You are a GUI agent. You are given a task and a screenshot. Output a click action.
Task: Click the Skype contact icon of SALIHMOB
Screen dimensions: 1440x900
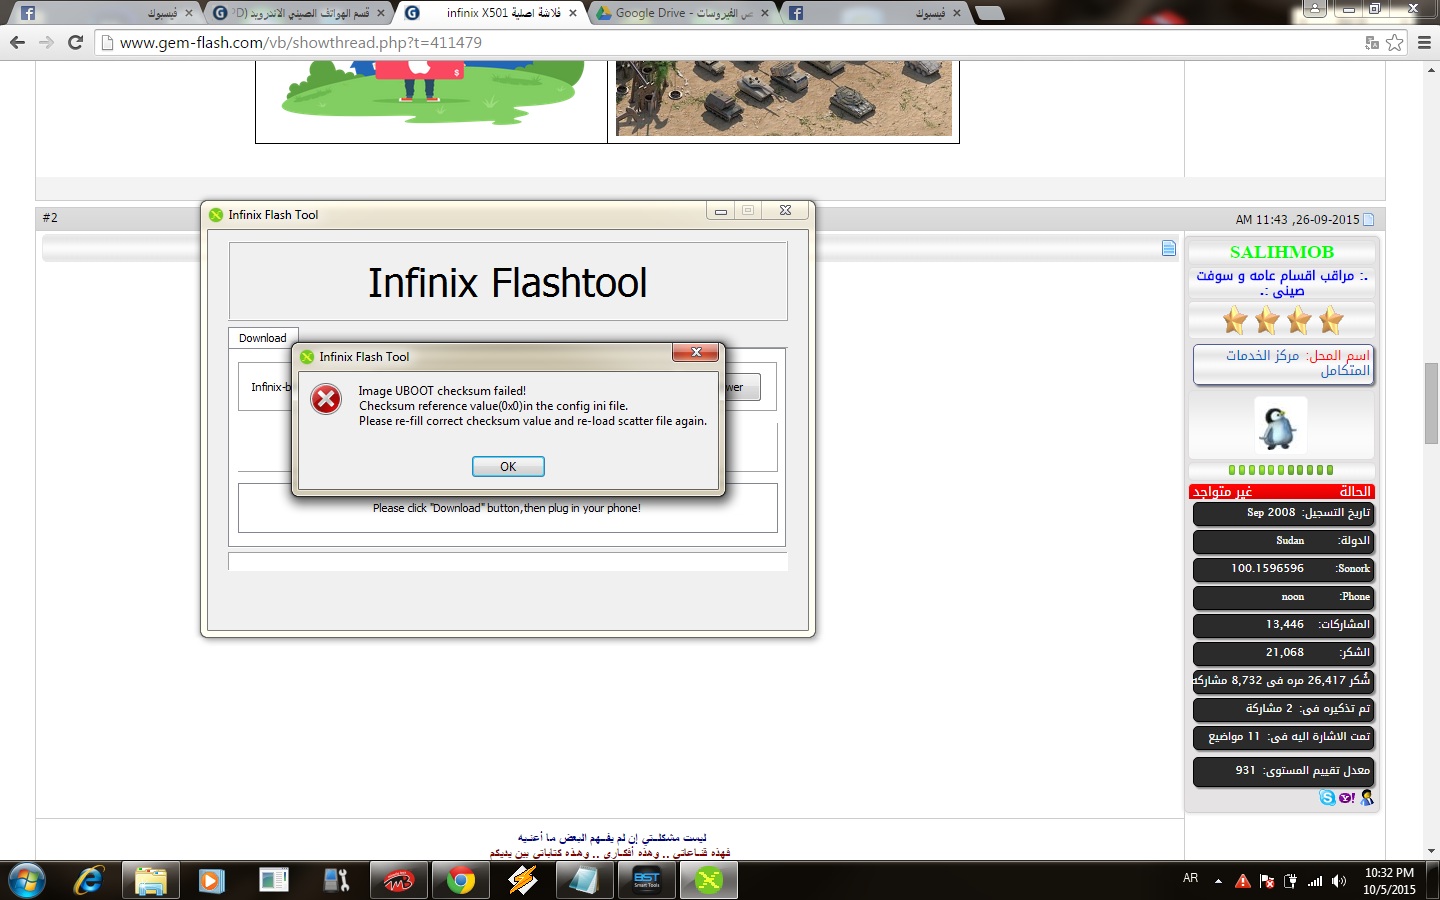(1327, 797)
